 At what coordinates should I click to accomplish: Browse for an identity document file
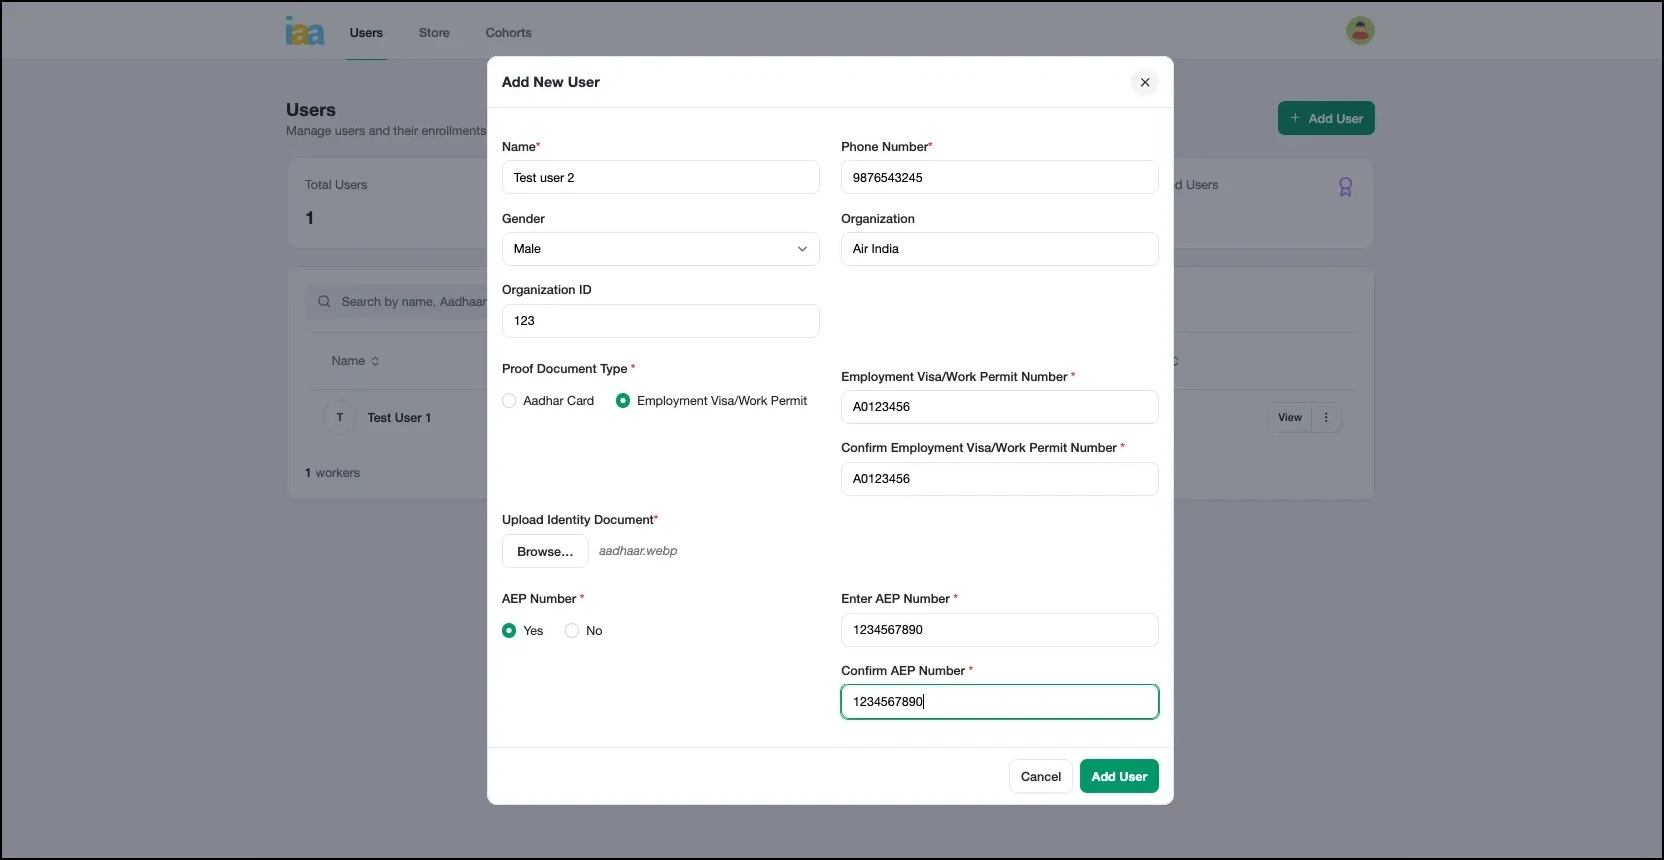(545, 552)
